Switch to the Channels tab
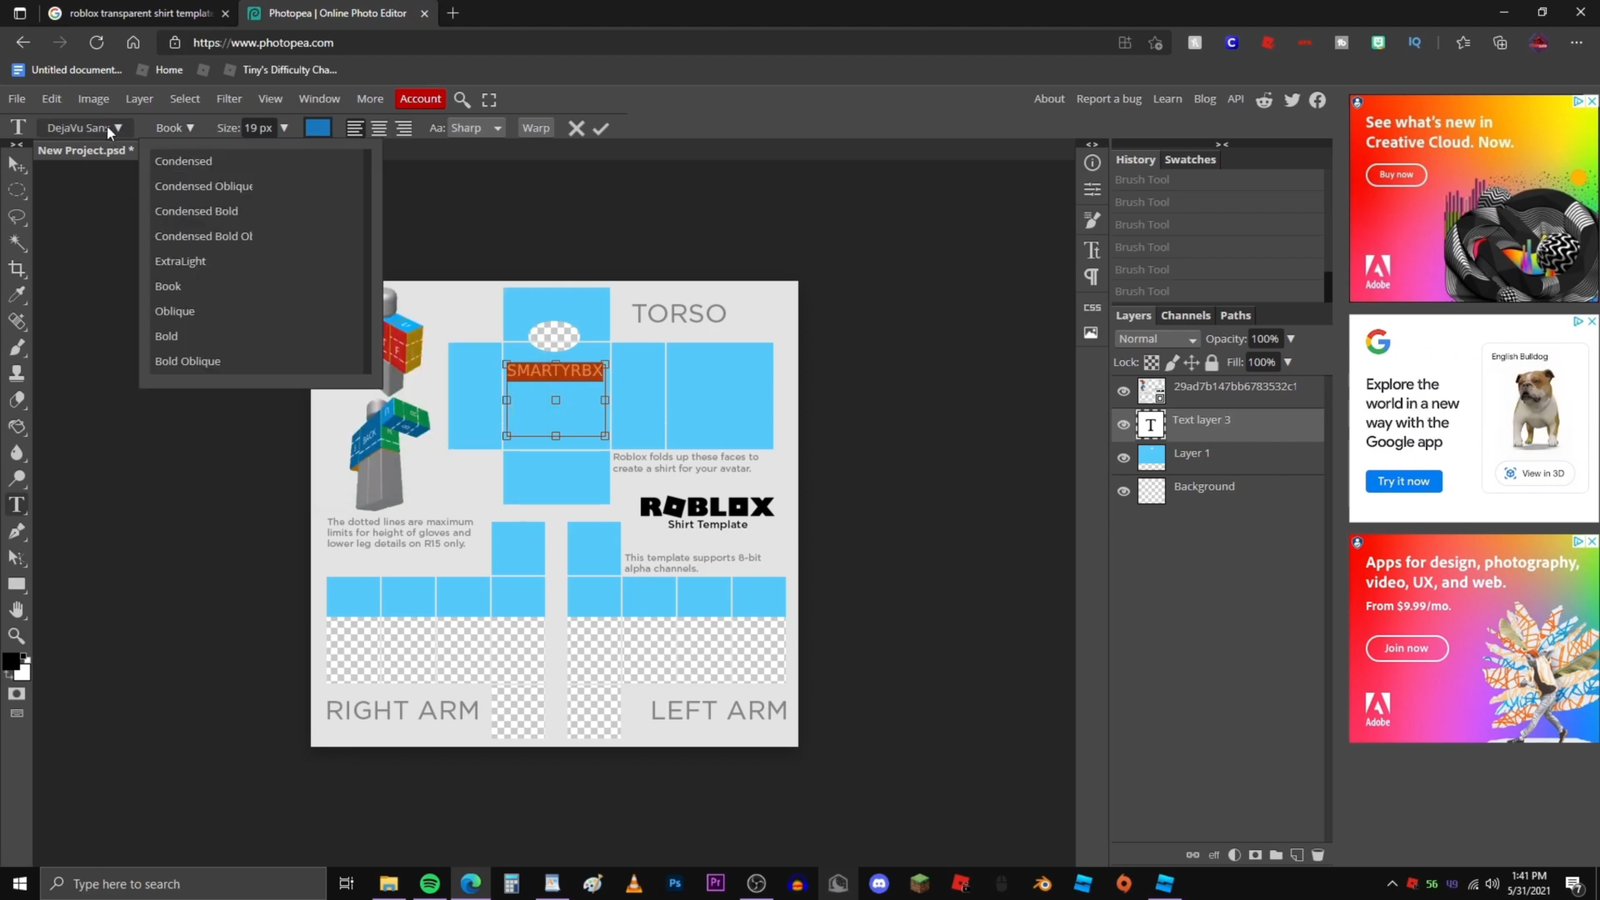 [x=1185, y=315]
